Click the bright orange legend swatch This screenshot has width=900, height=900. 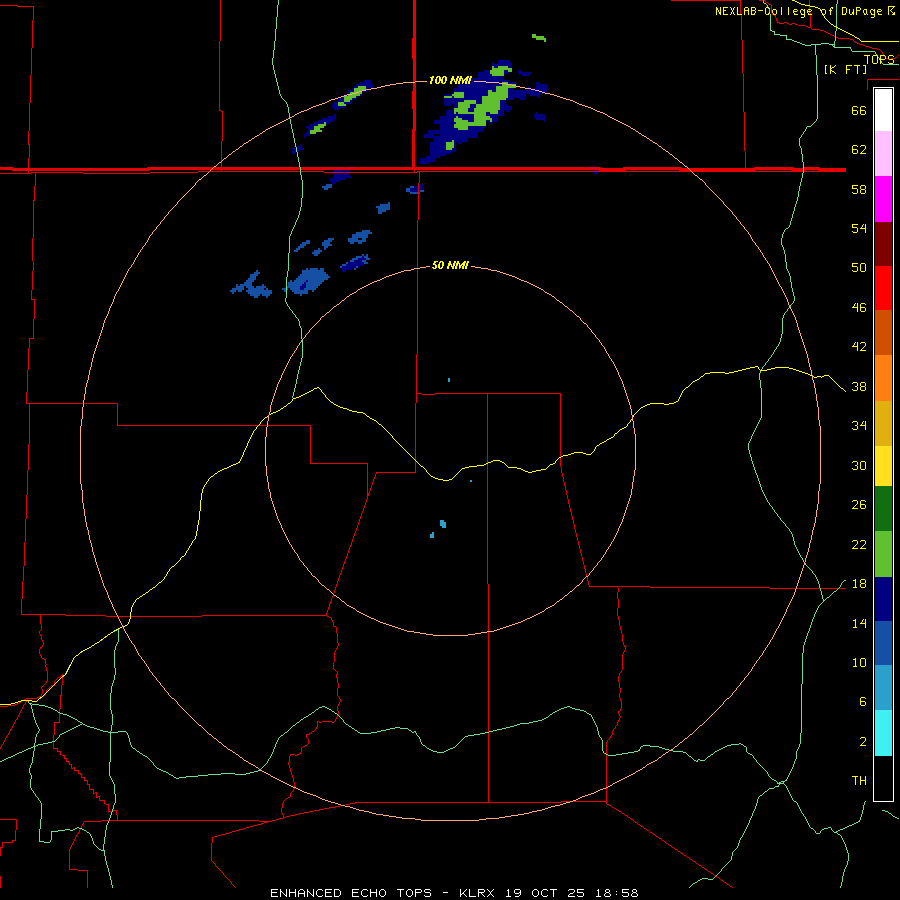point(883,378)
